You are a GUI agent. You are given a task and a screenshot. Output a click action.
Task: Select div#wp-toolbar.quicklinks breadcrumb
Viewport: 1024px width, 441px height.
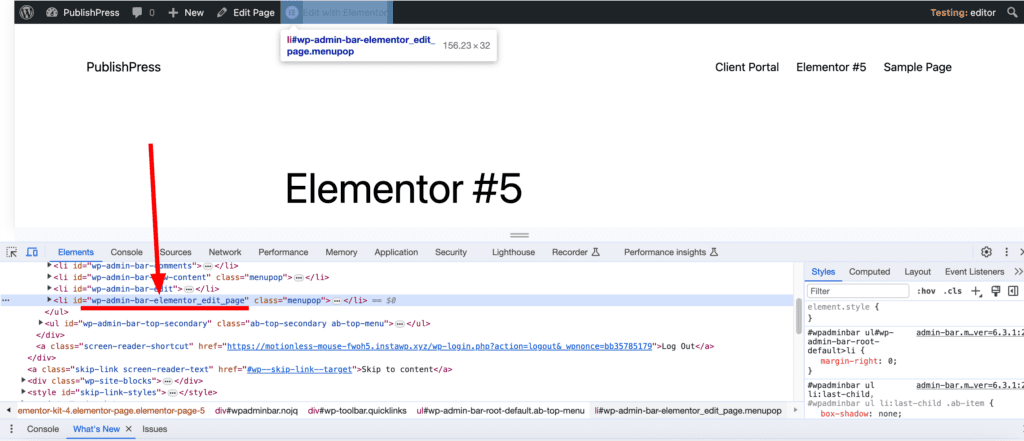(357, 411)
